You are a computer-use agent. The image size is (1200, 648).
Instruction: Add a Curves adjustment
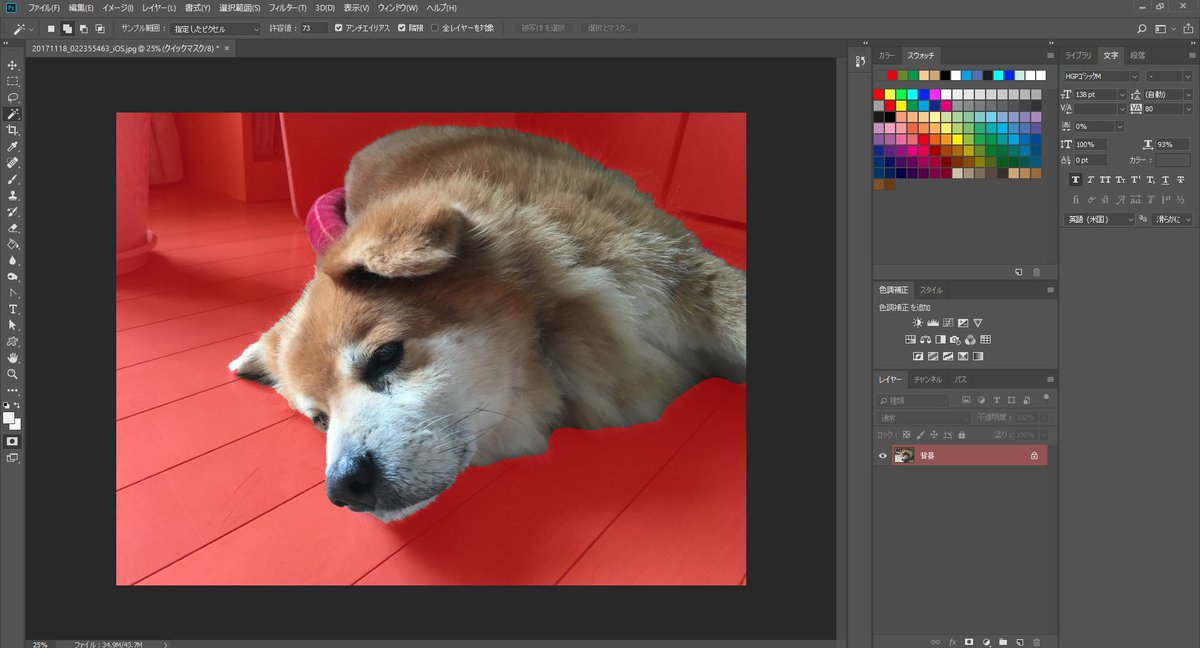(x=948, y=323)
